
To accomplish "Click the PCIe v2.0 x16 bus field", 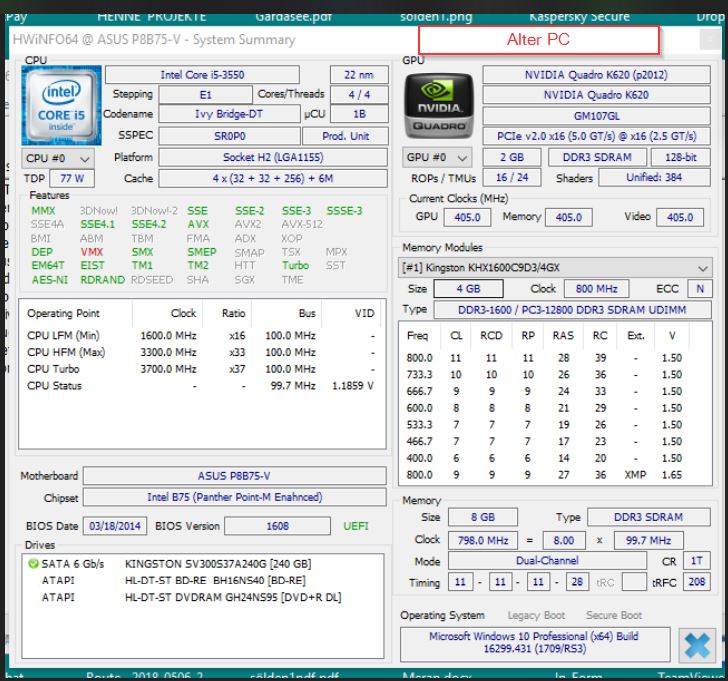I will pos(597,136).
